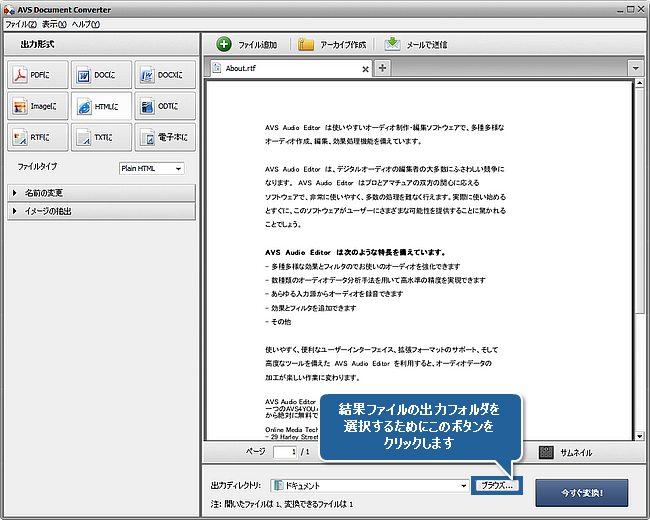
Task: Open the File (ファイル) menu
Action: (x=21, y=24)
